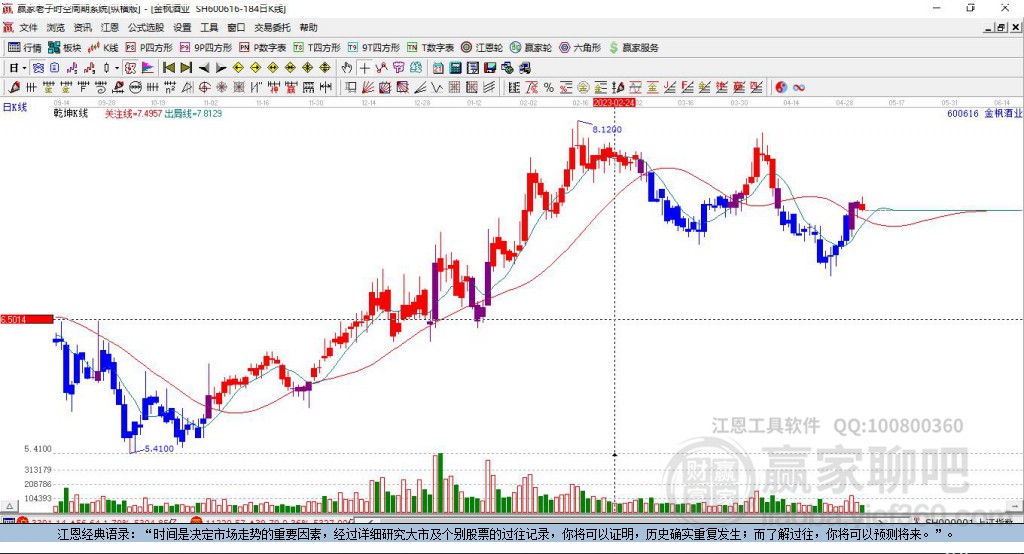The image size is (1024, 554).
Task: Toggle the pink-blue gradient triangle icon
Action: 148,68
